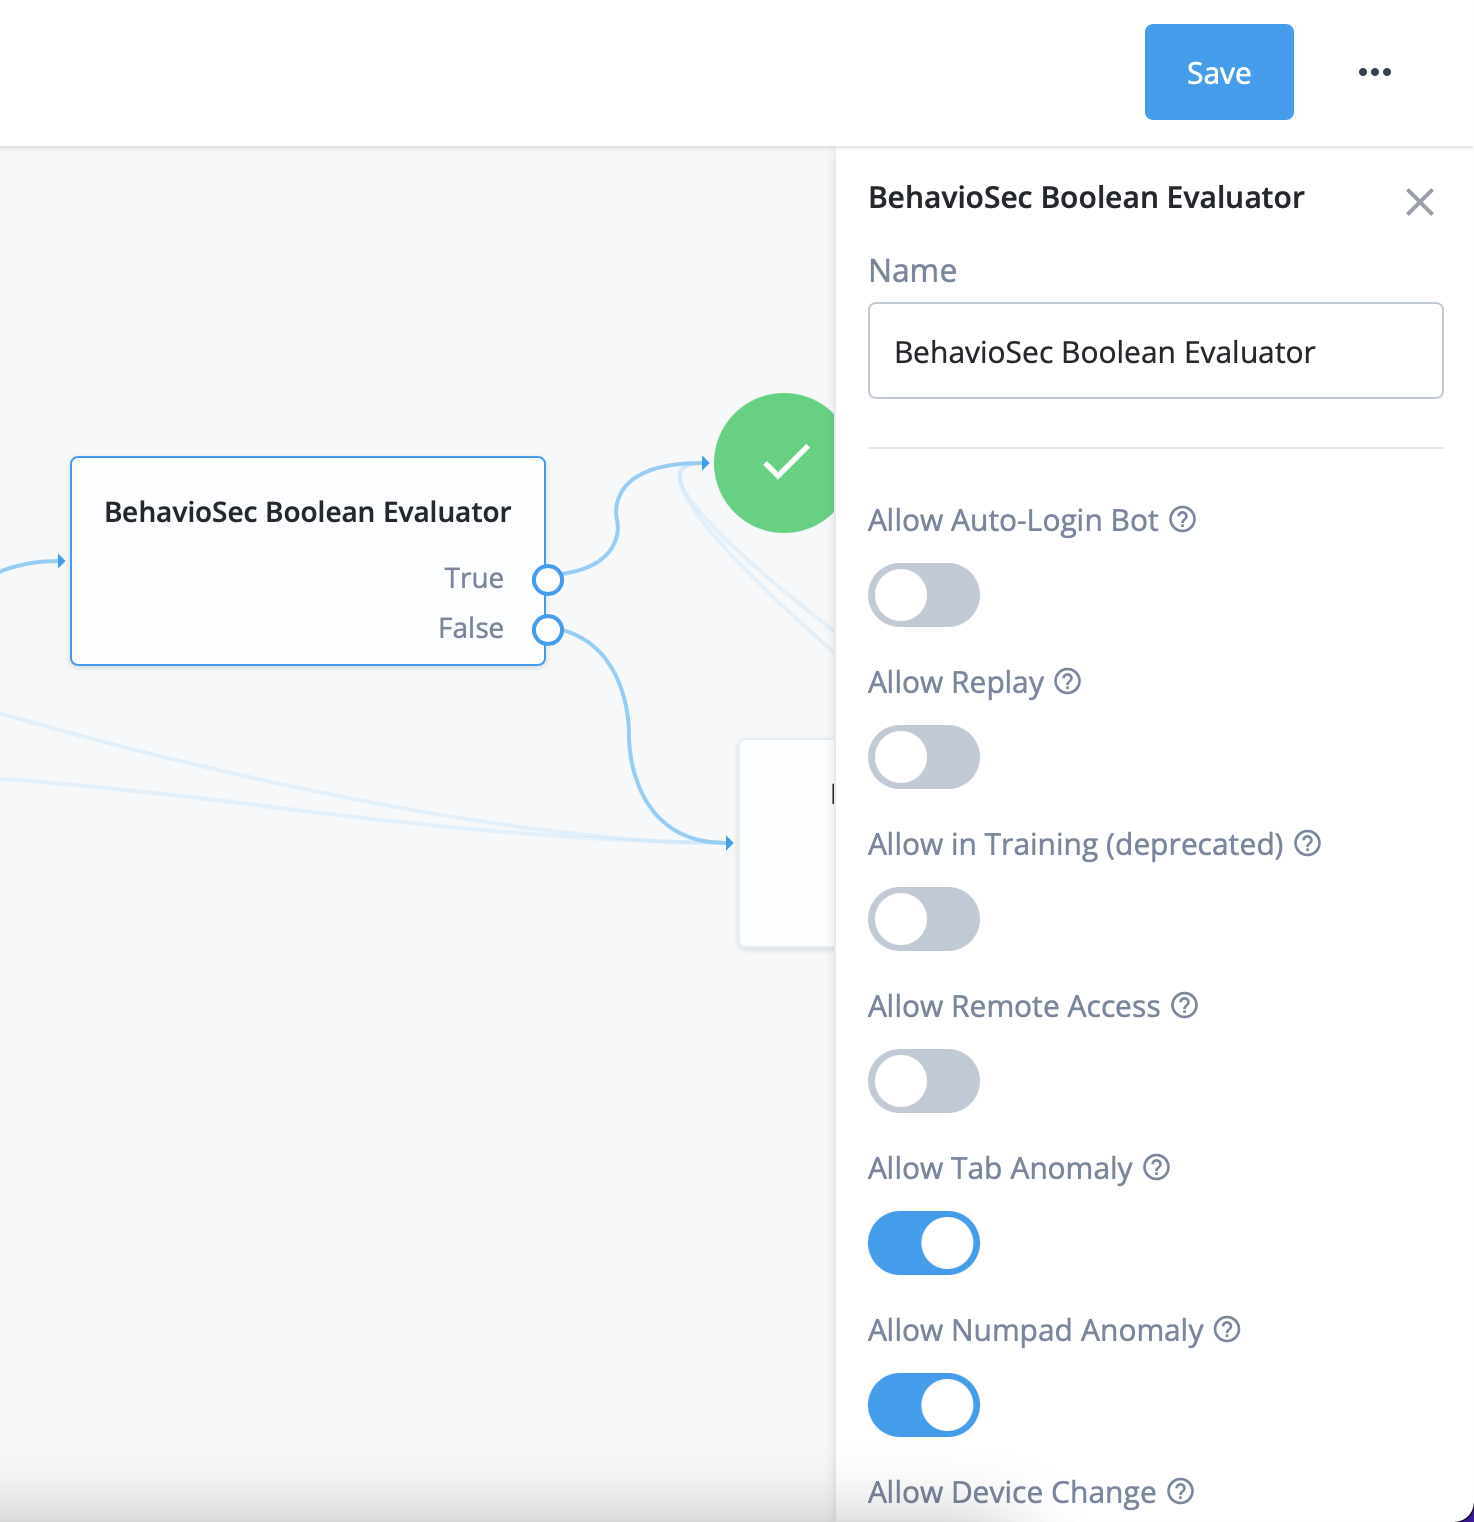Click the True outcome connector circle
The width and height of the screenshot is (1474, 1522).
tap(548, 580)
